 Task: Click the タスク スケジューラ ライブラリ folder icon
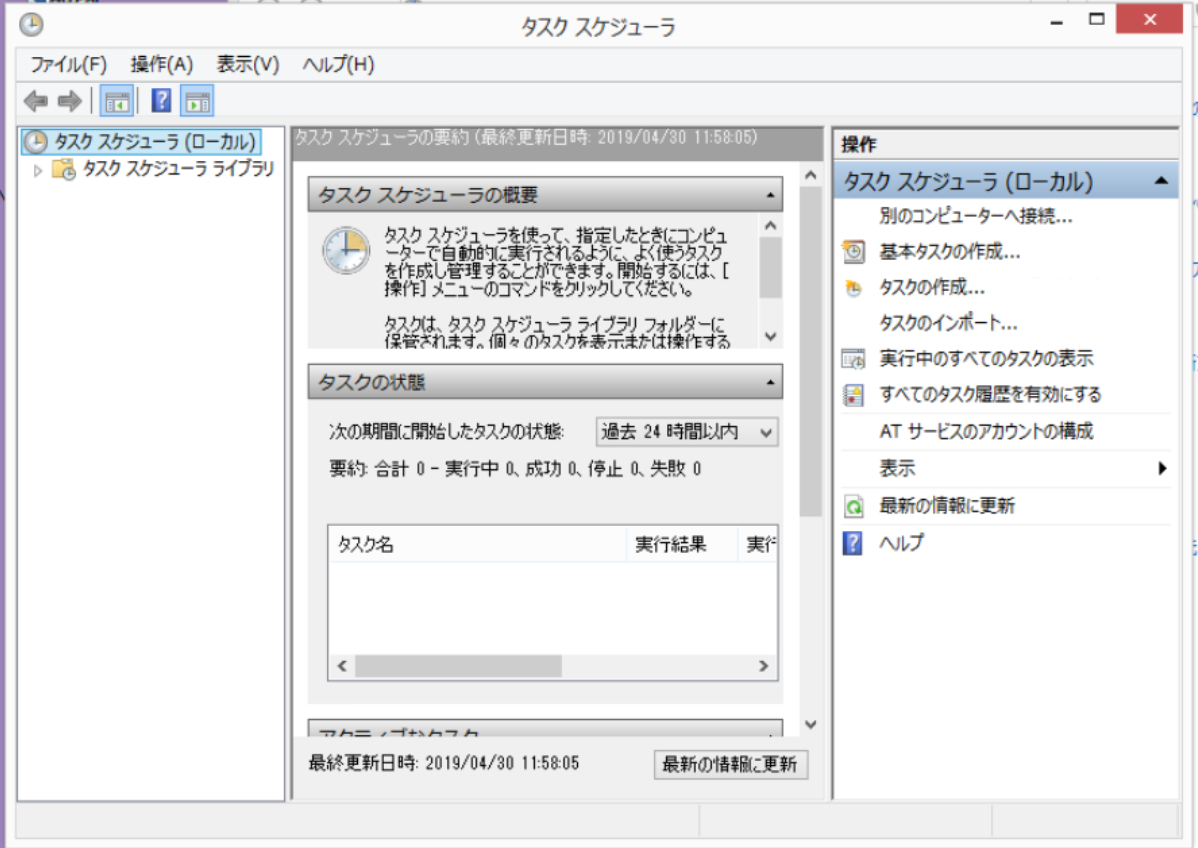(63, 169)
